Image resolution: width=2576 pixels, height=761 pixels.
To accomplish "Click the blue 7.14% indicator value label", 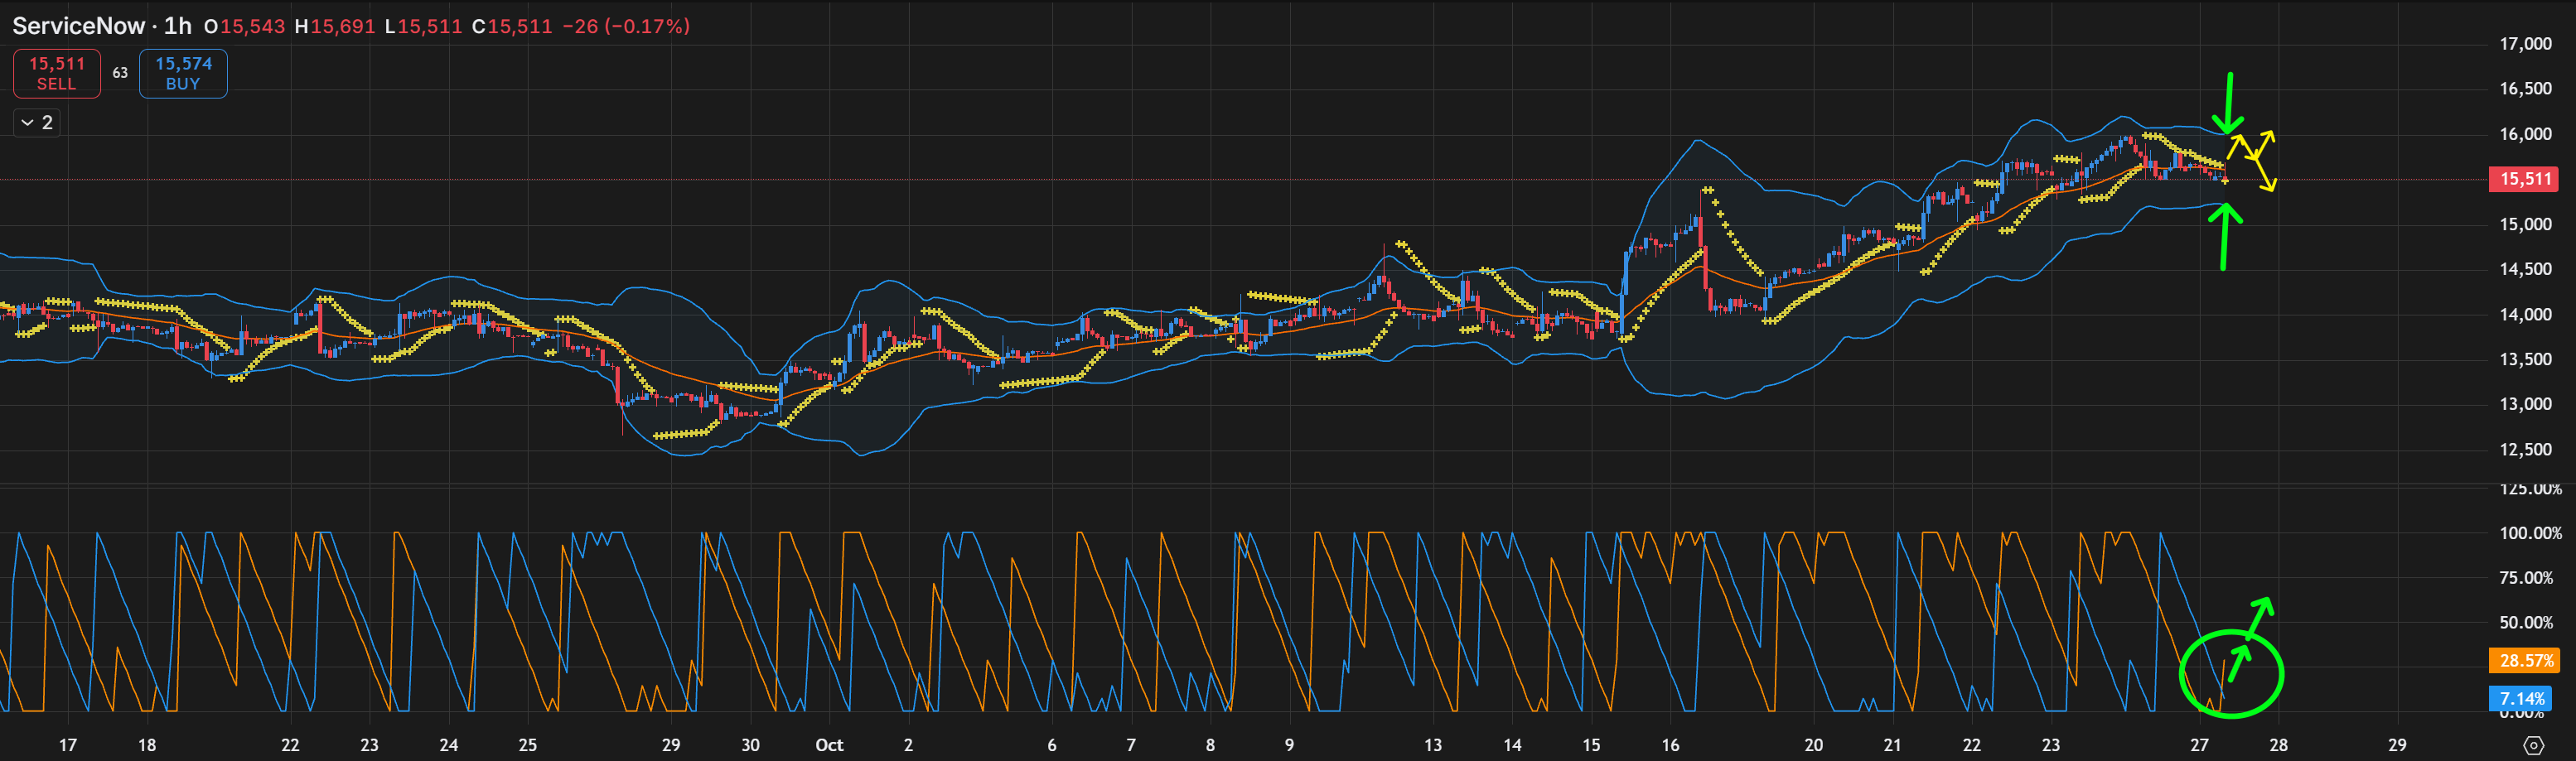I will (x=2520, y=698).
